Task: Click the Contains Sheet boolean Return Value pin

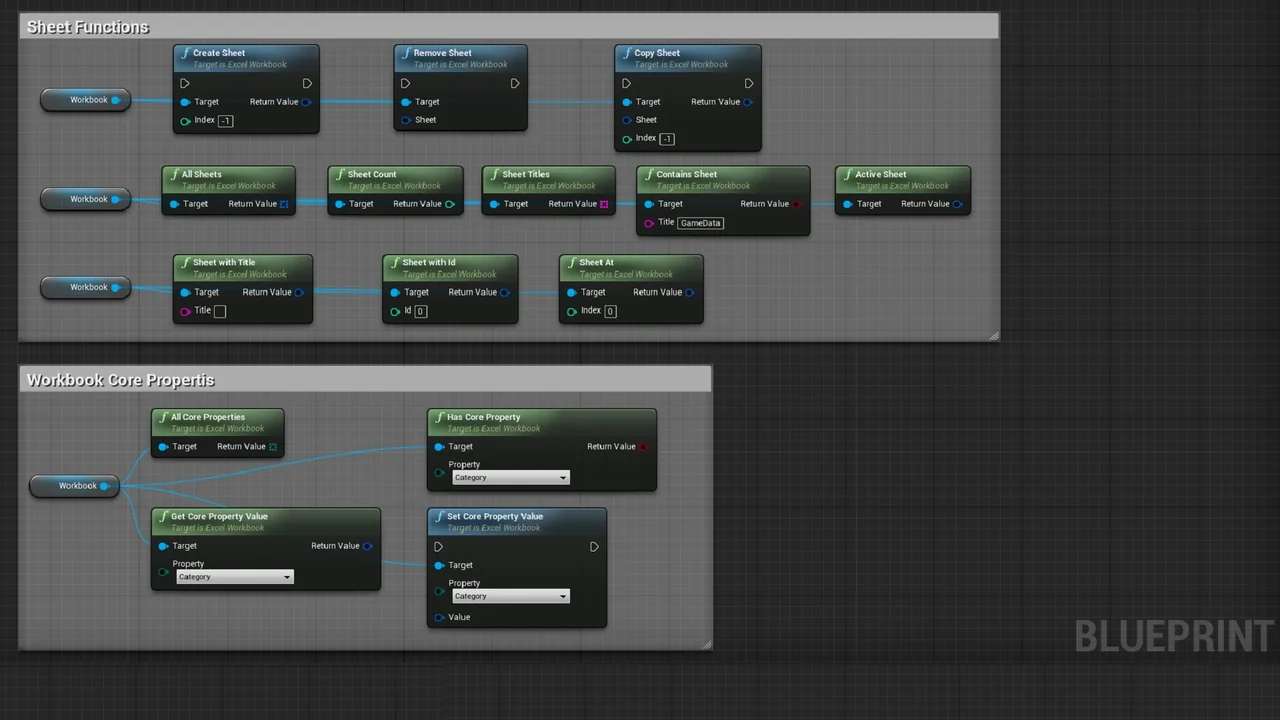Action: pos(797,204)
